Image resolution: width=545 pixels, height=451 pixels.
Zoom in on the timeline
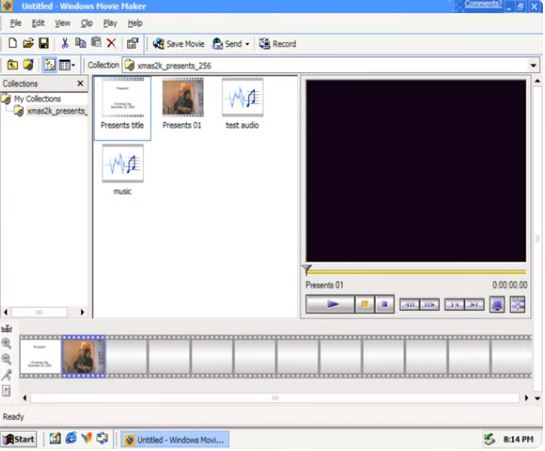click(7, 343)
